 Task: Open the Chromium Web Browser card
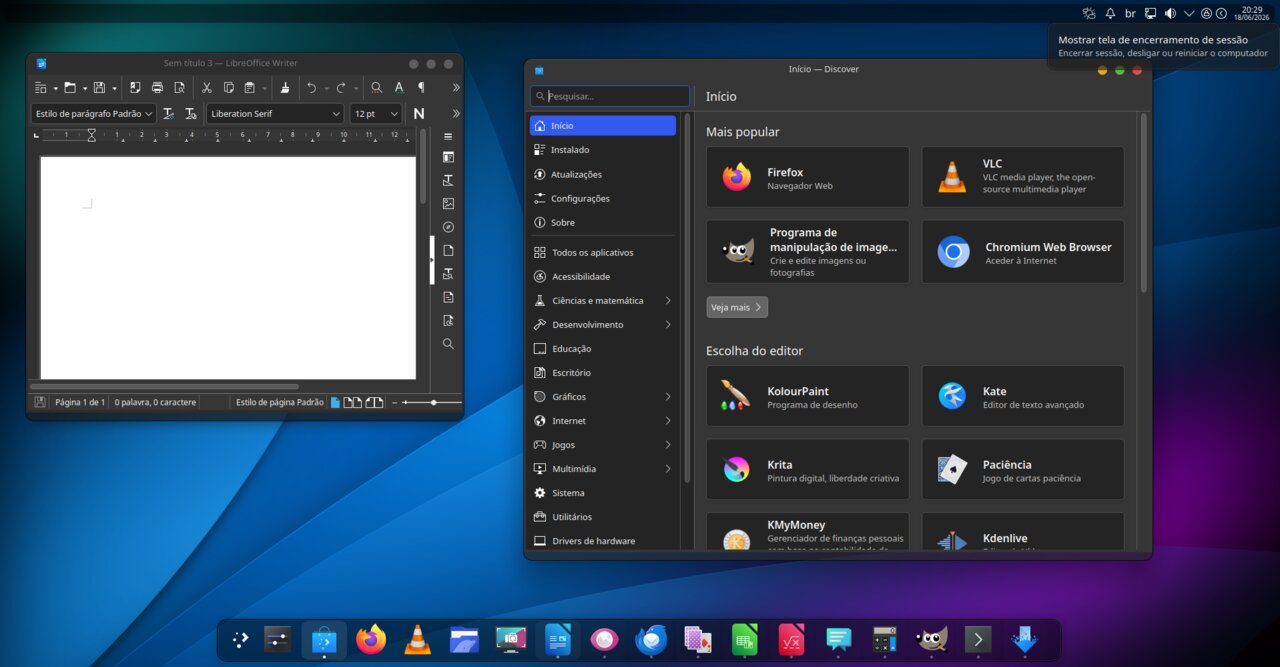(1023, 252)
